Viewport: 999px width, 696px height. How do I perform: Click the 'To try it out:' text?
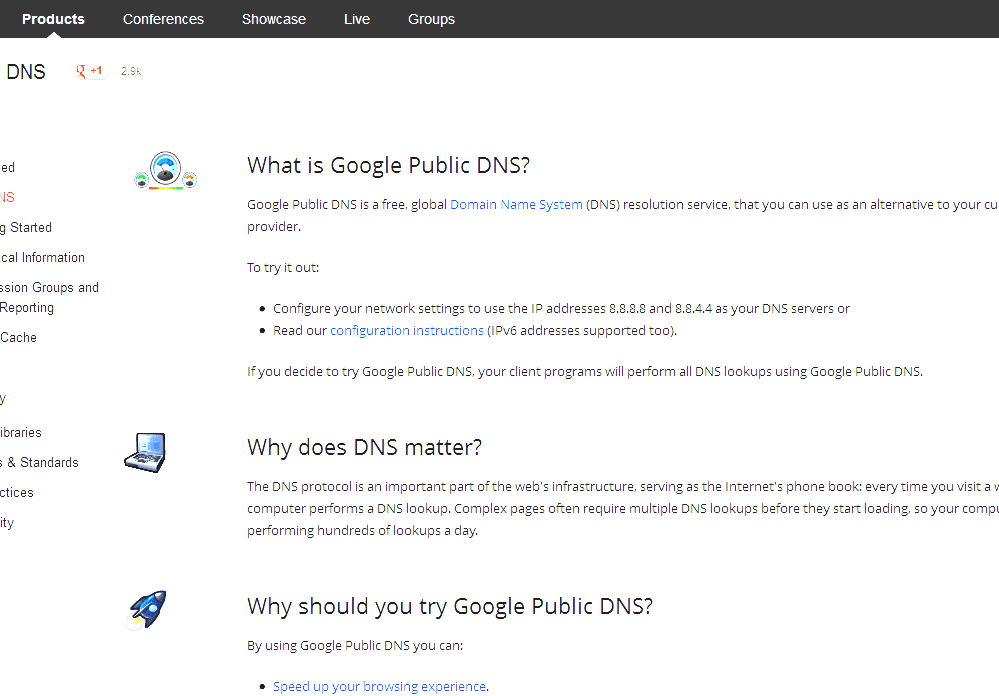point(283,268)
